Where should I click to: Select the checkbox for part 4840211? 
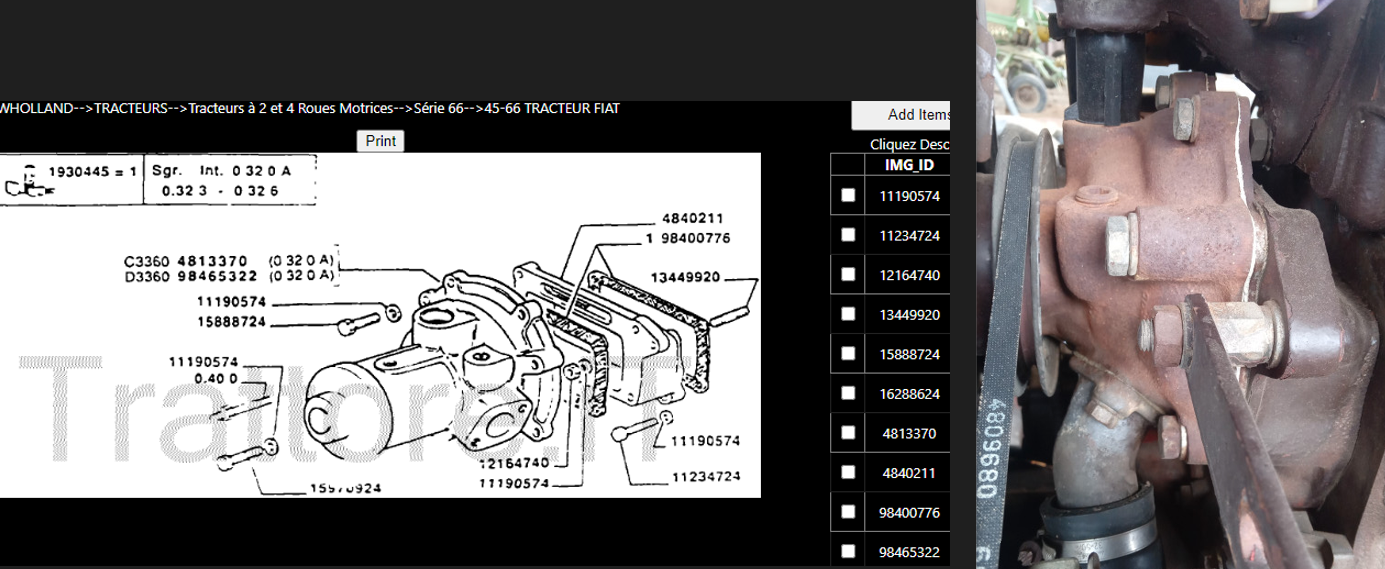[848, 472]
